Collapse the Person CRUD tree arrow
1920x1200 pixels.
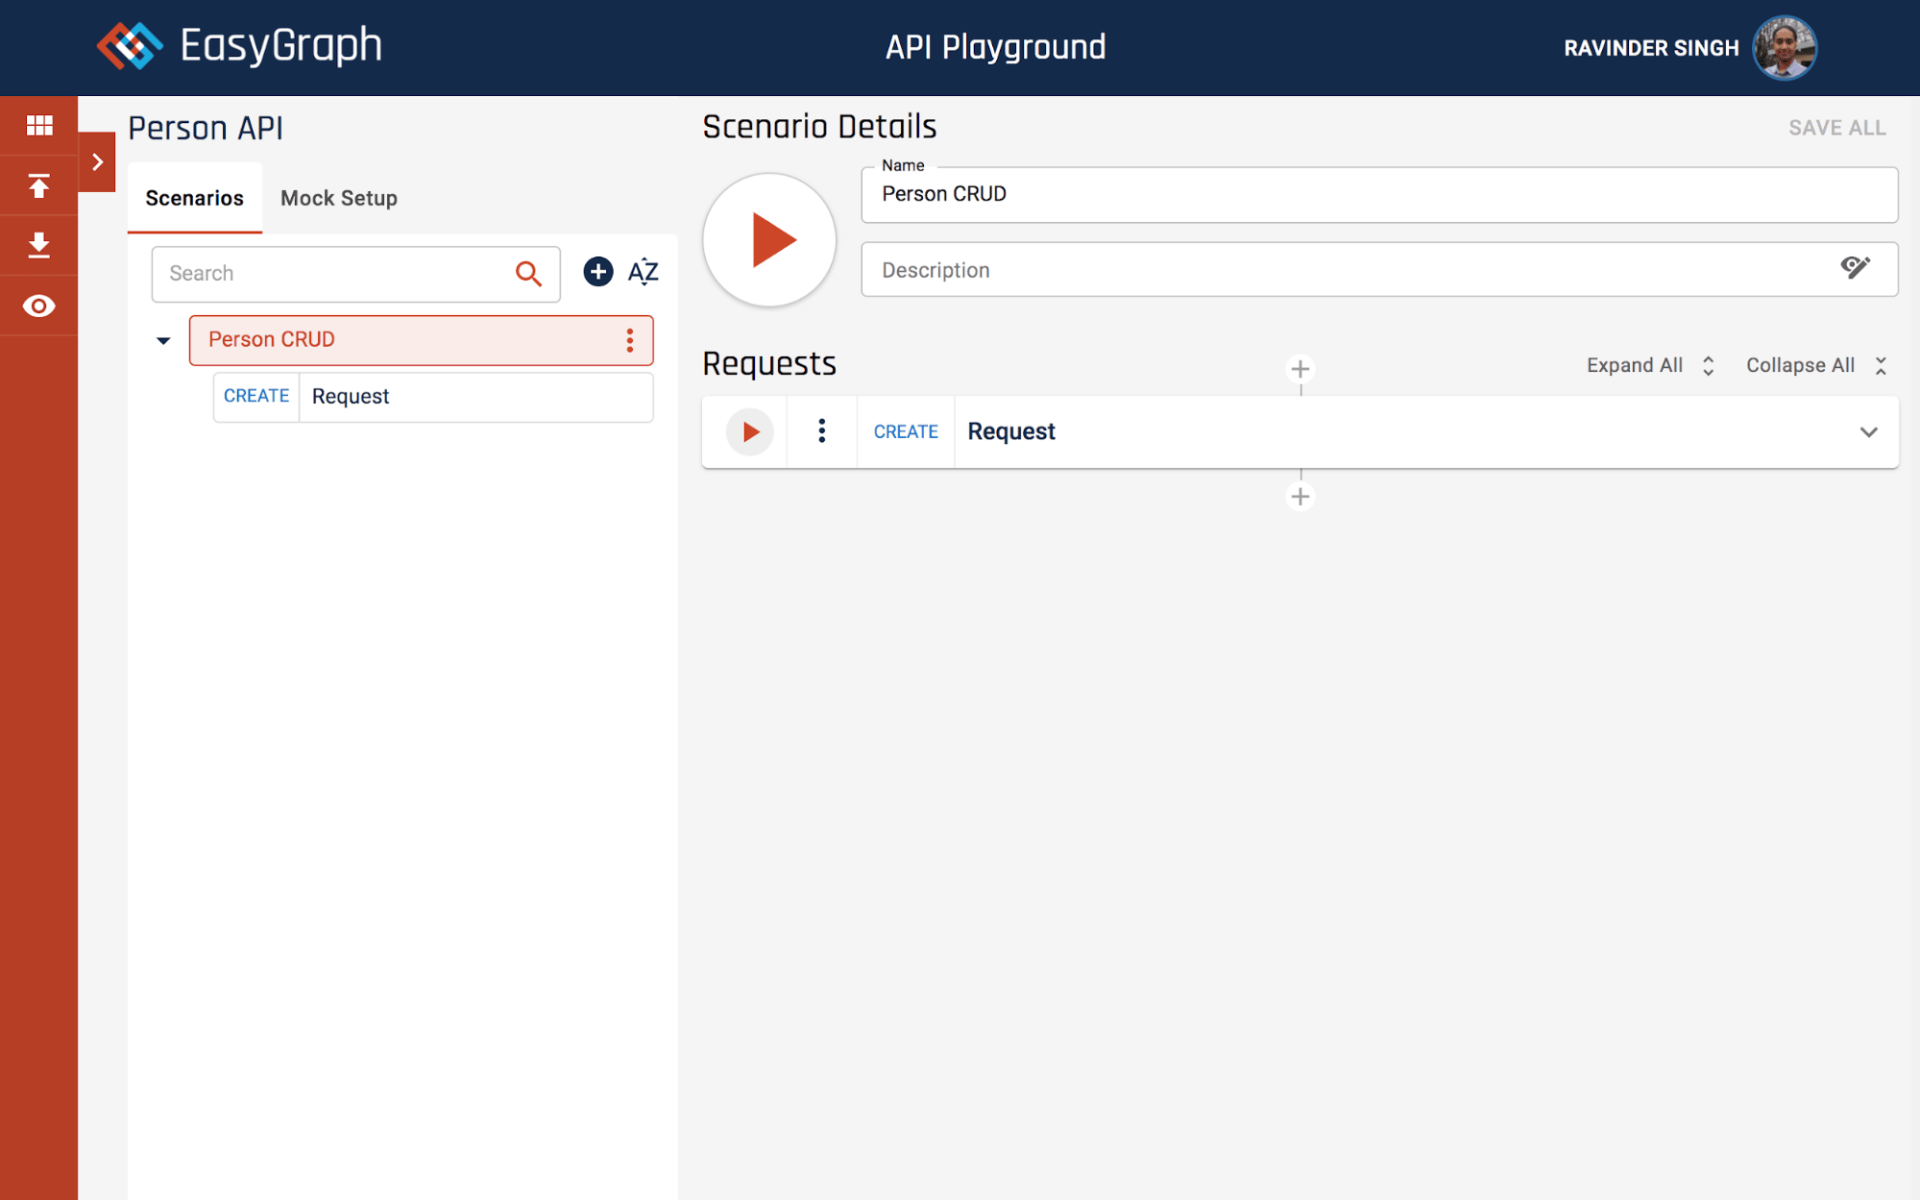[164, 341]
